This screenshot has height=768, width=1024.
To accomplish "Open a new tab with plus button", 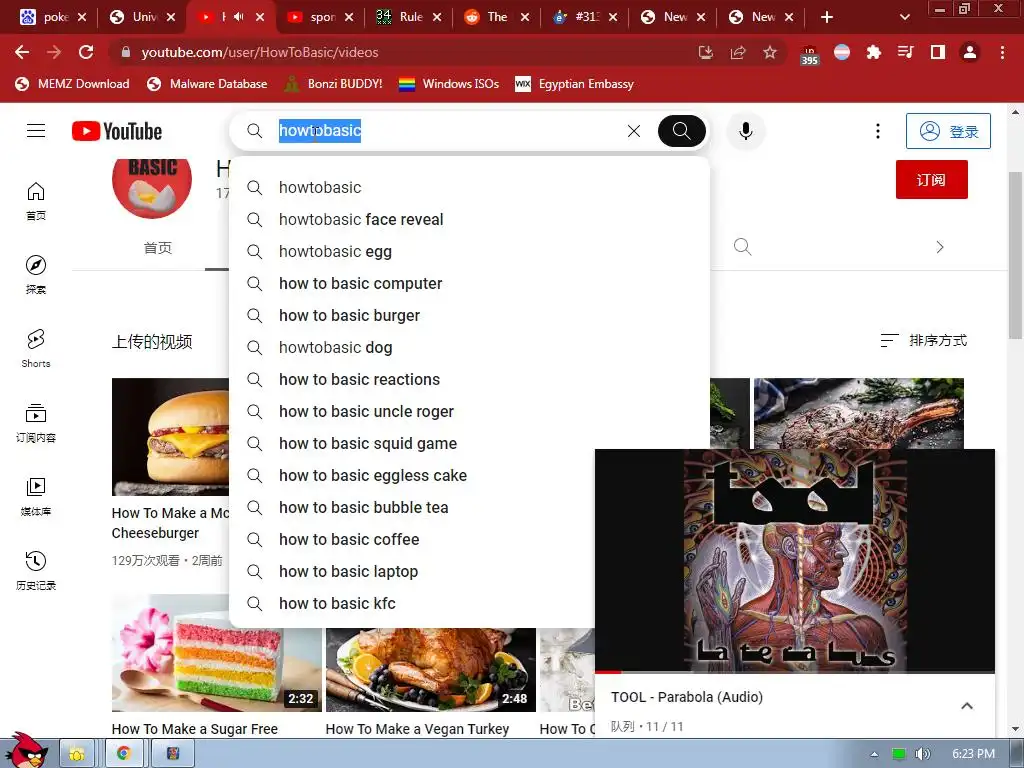I will click(827, 17).
